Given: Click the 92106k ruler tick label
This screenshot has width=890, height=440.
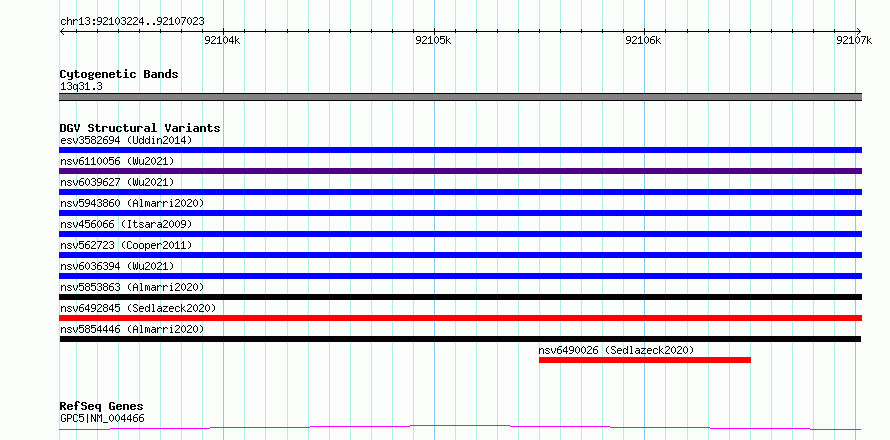Looking at the screenshot, I should (643, 40).
